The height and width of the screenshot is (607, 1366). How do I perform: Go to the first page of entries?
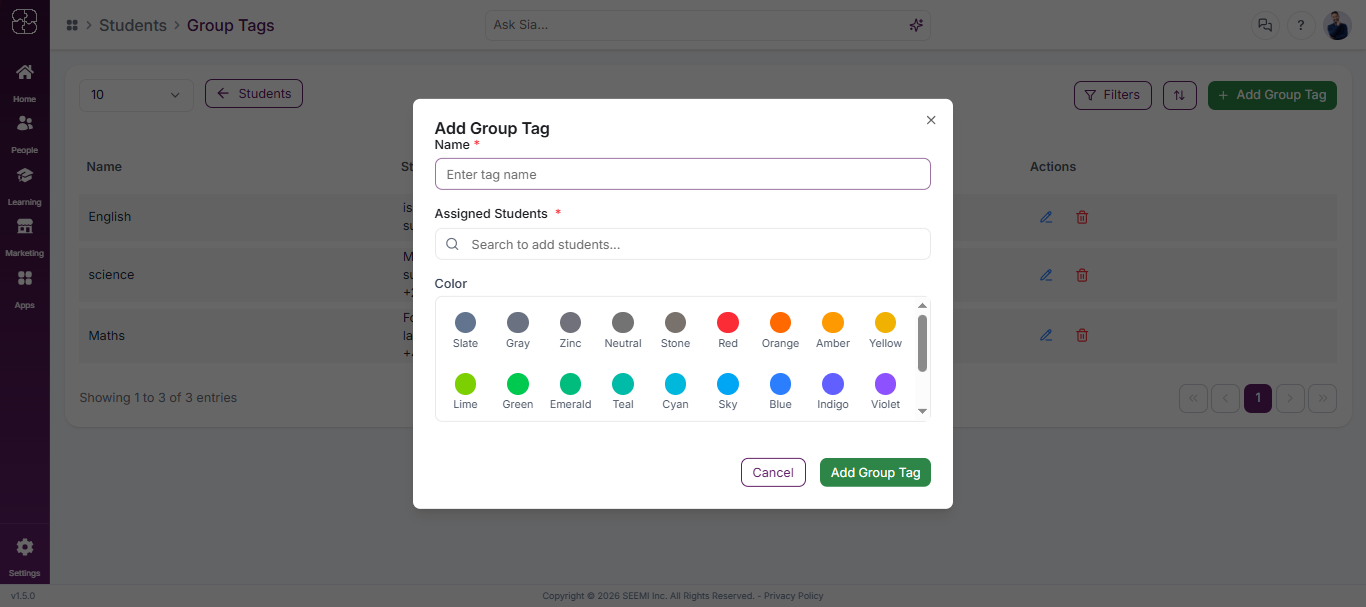point(1194,398)
